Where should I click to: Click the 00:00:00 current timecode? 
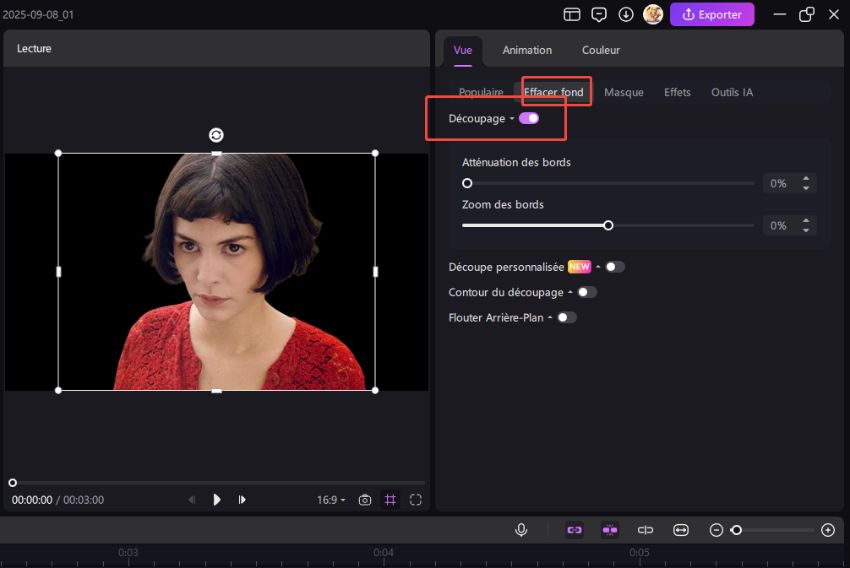click(x=32, y=500)
